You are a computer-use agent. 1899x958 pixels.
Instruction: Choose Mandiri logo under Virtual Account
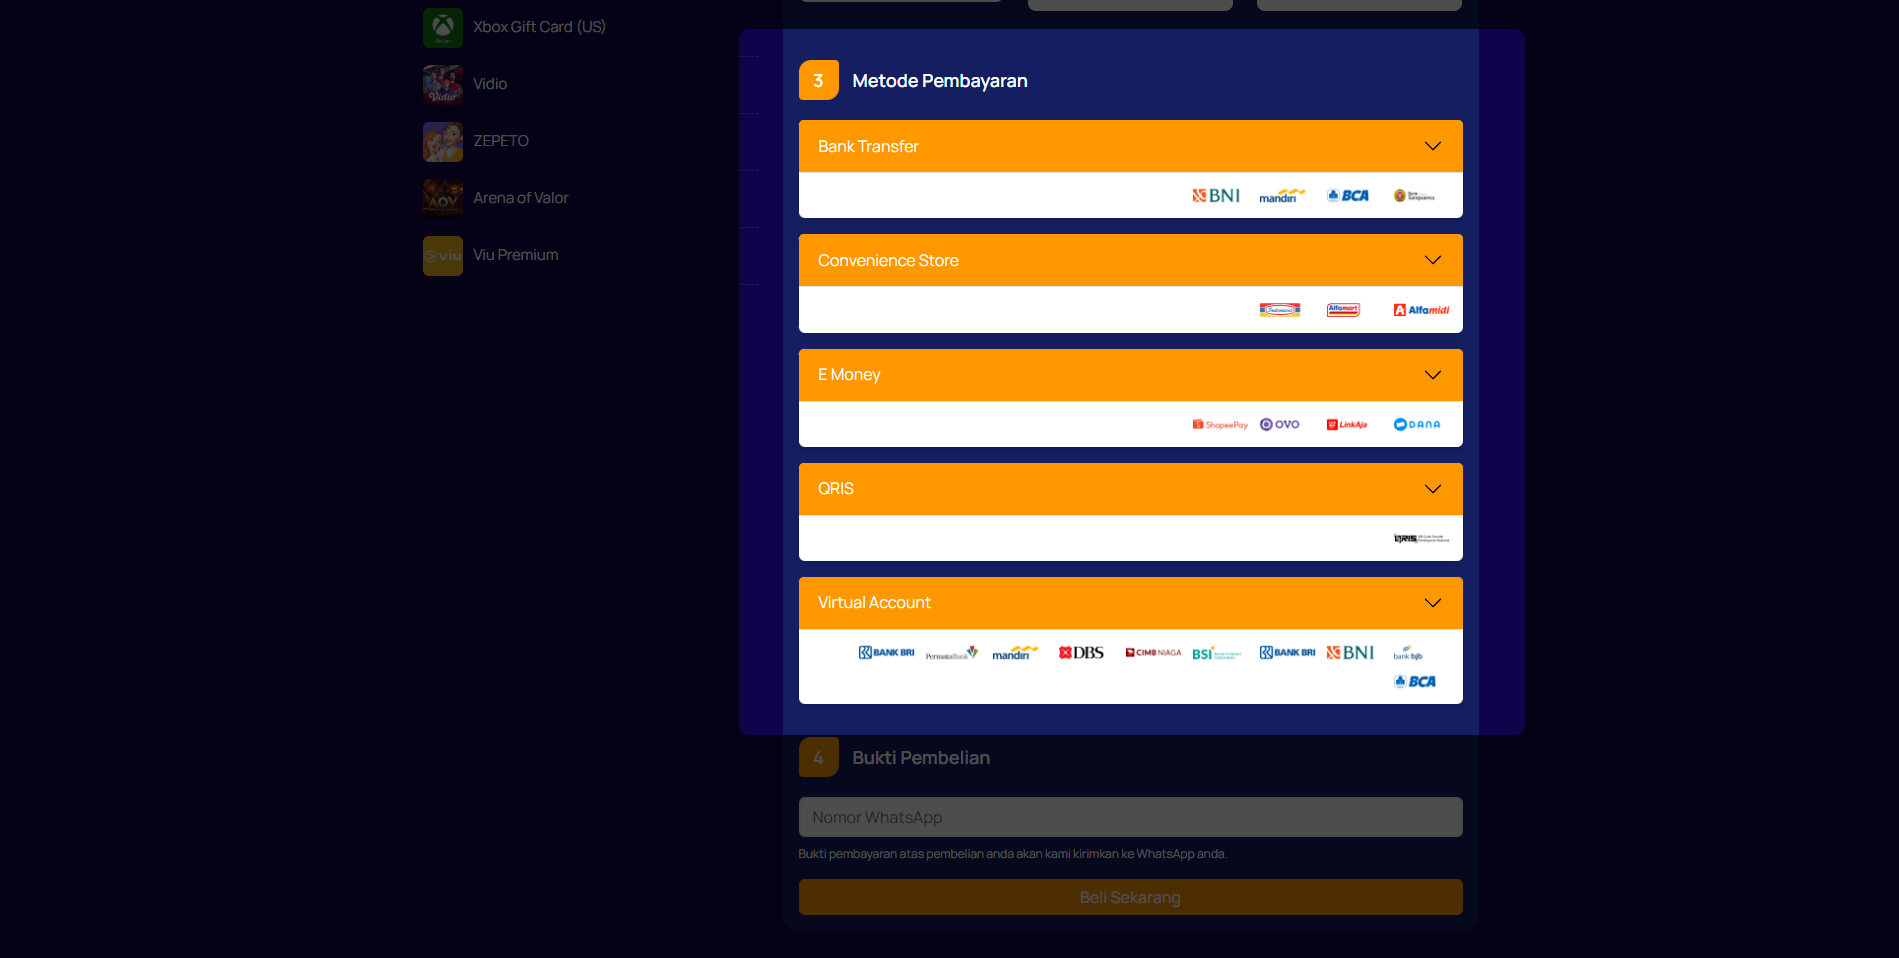[x=1015, y=653]
